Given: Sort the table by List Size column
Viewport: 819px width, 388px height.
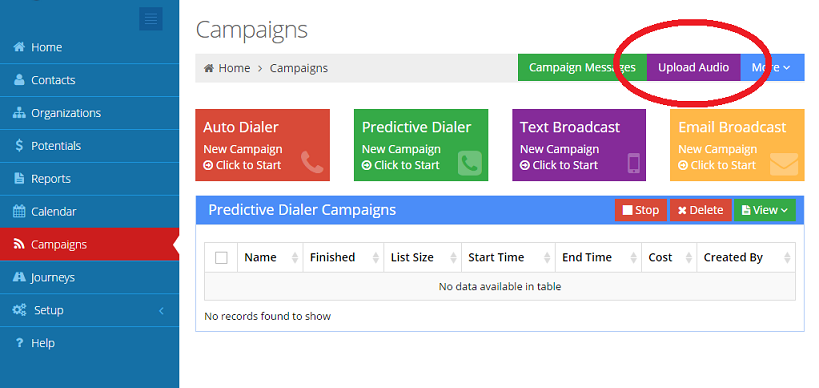Looking at the screenshot, I should click(x=423, y=257).
